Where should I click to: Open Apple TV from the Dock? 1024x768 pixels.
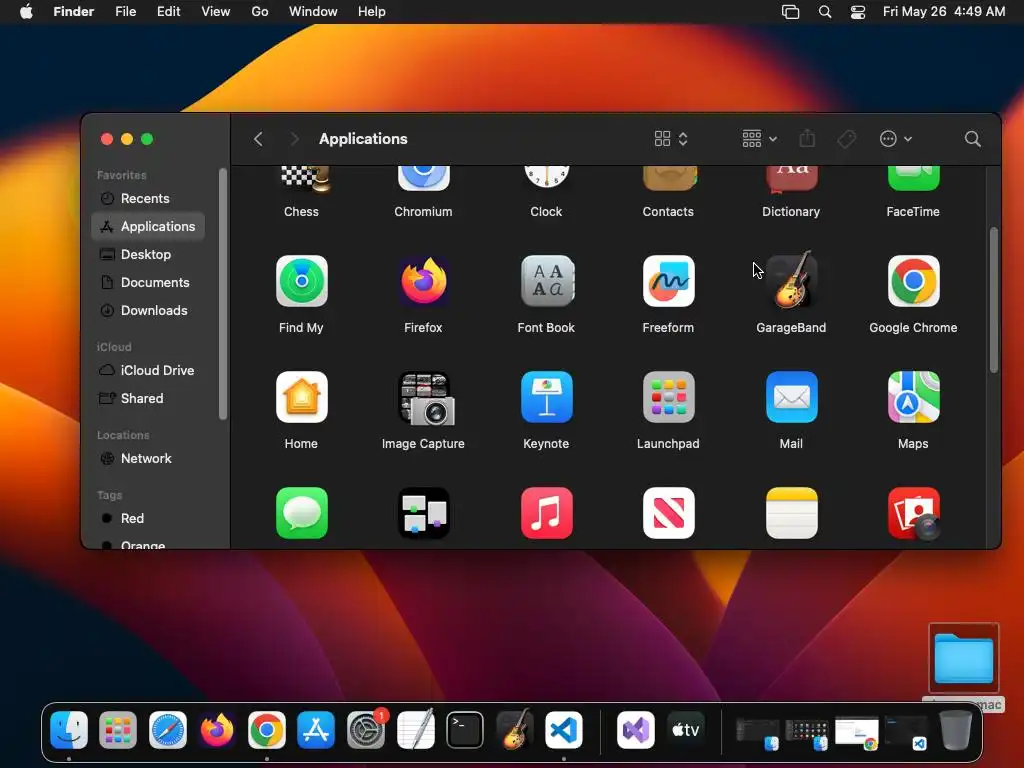[686, 730]
